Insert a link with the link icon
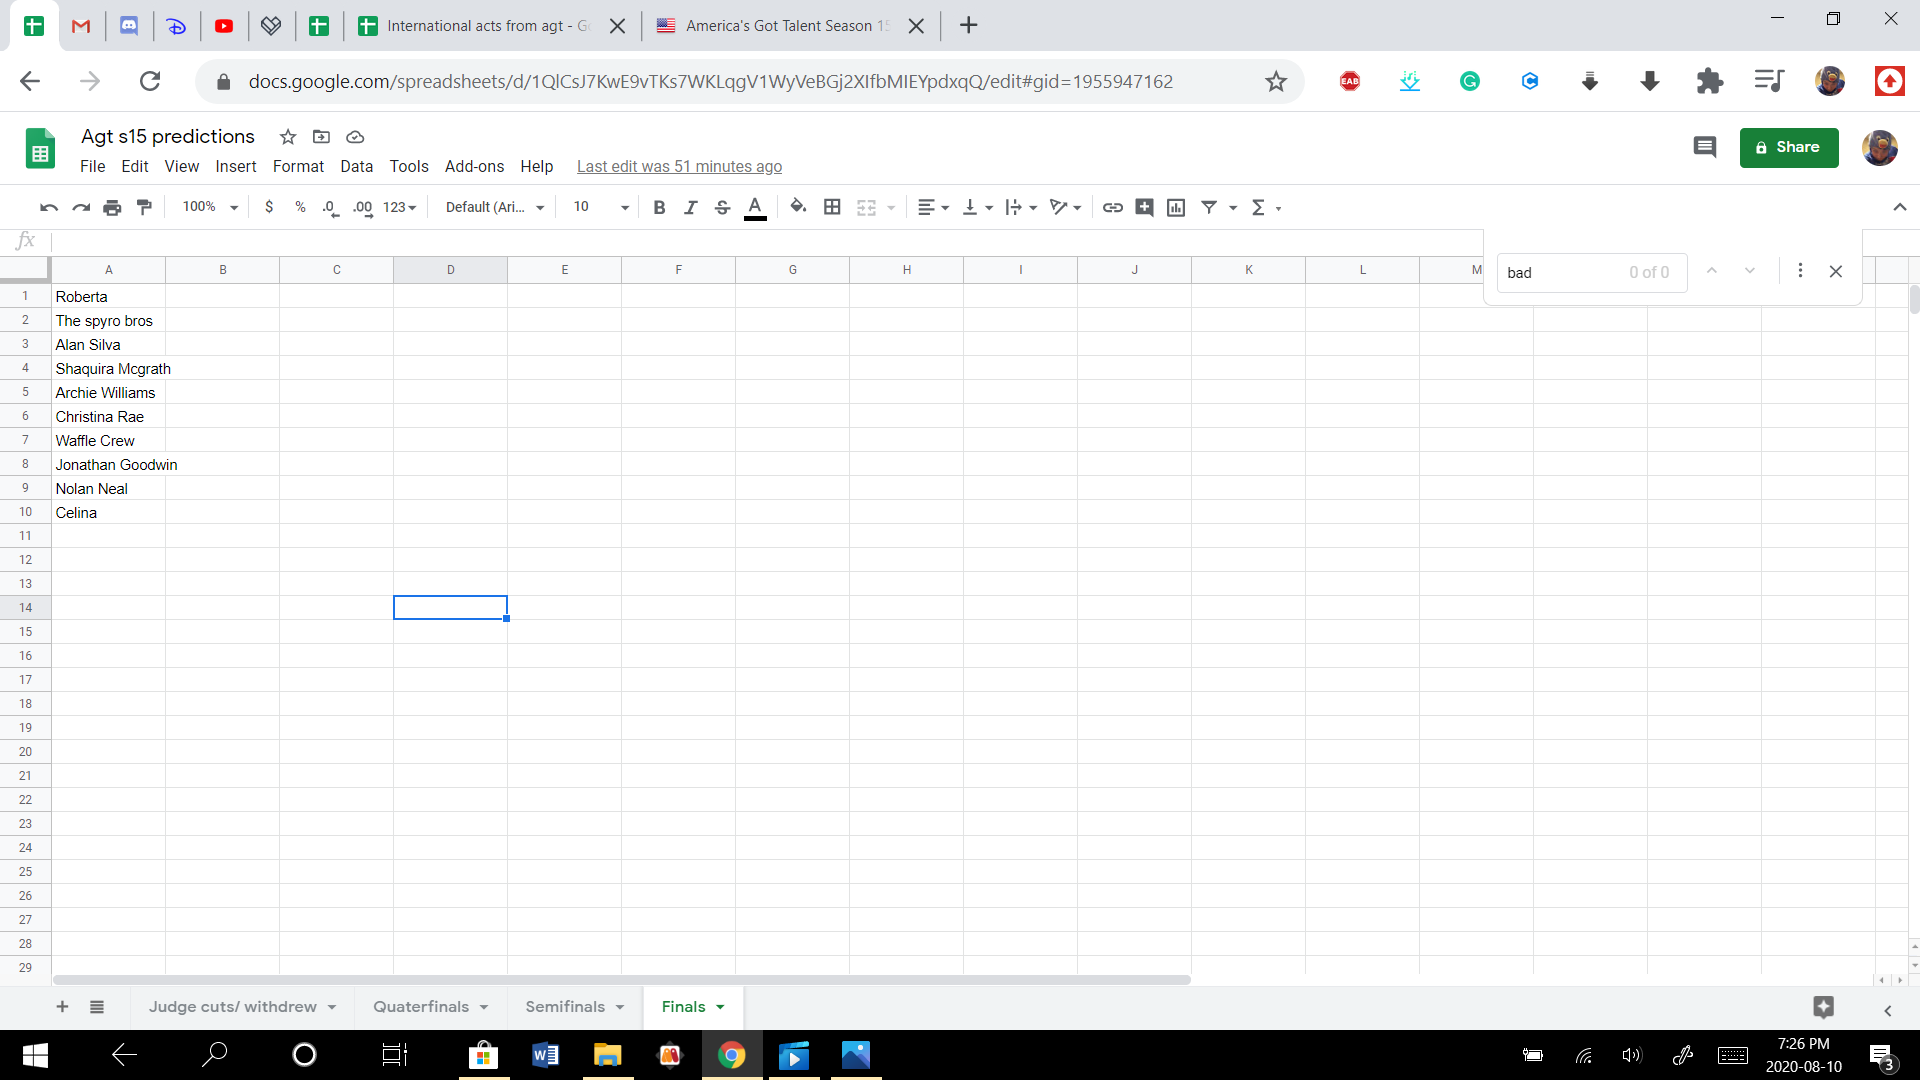 (x=1112, y=207)
